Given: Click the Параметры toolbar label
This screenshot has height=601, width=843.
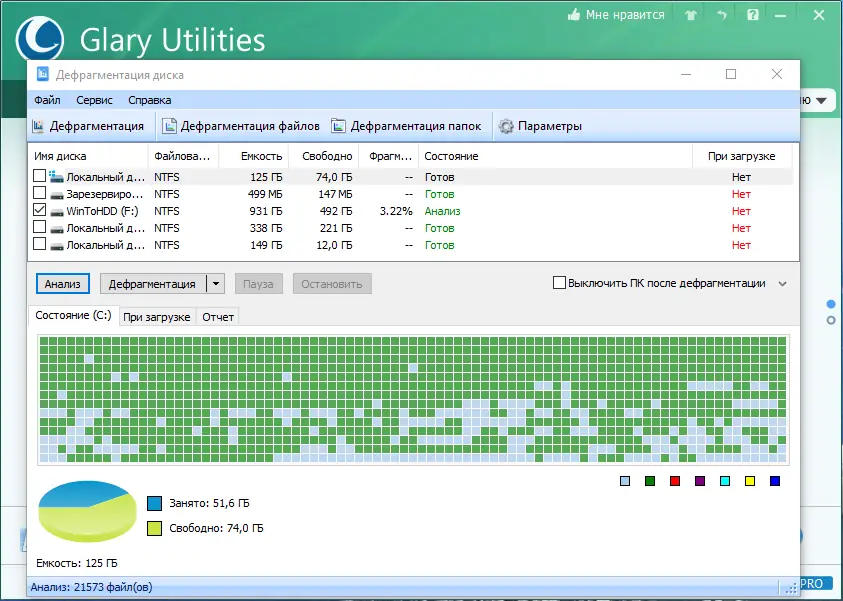Looking at the screenshot, I should point(549,126).
